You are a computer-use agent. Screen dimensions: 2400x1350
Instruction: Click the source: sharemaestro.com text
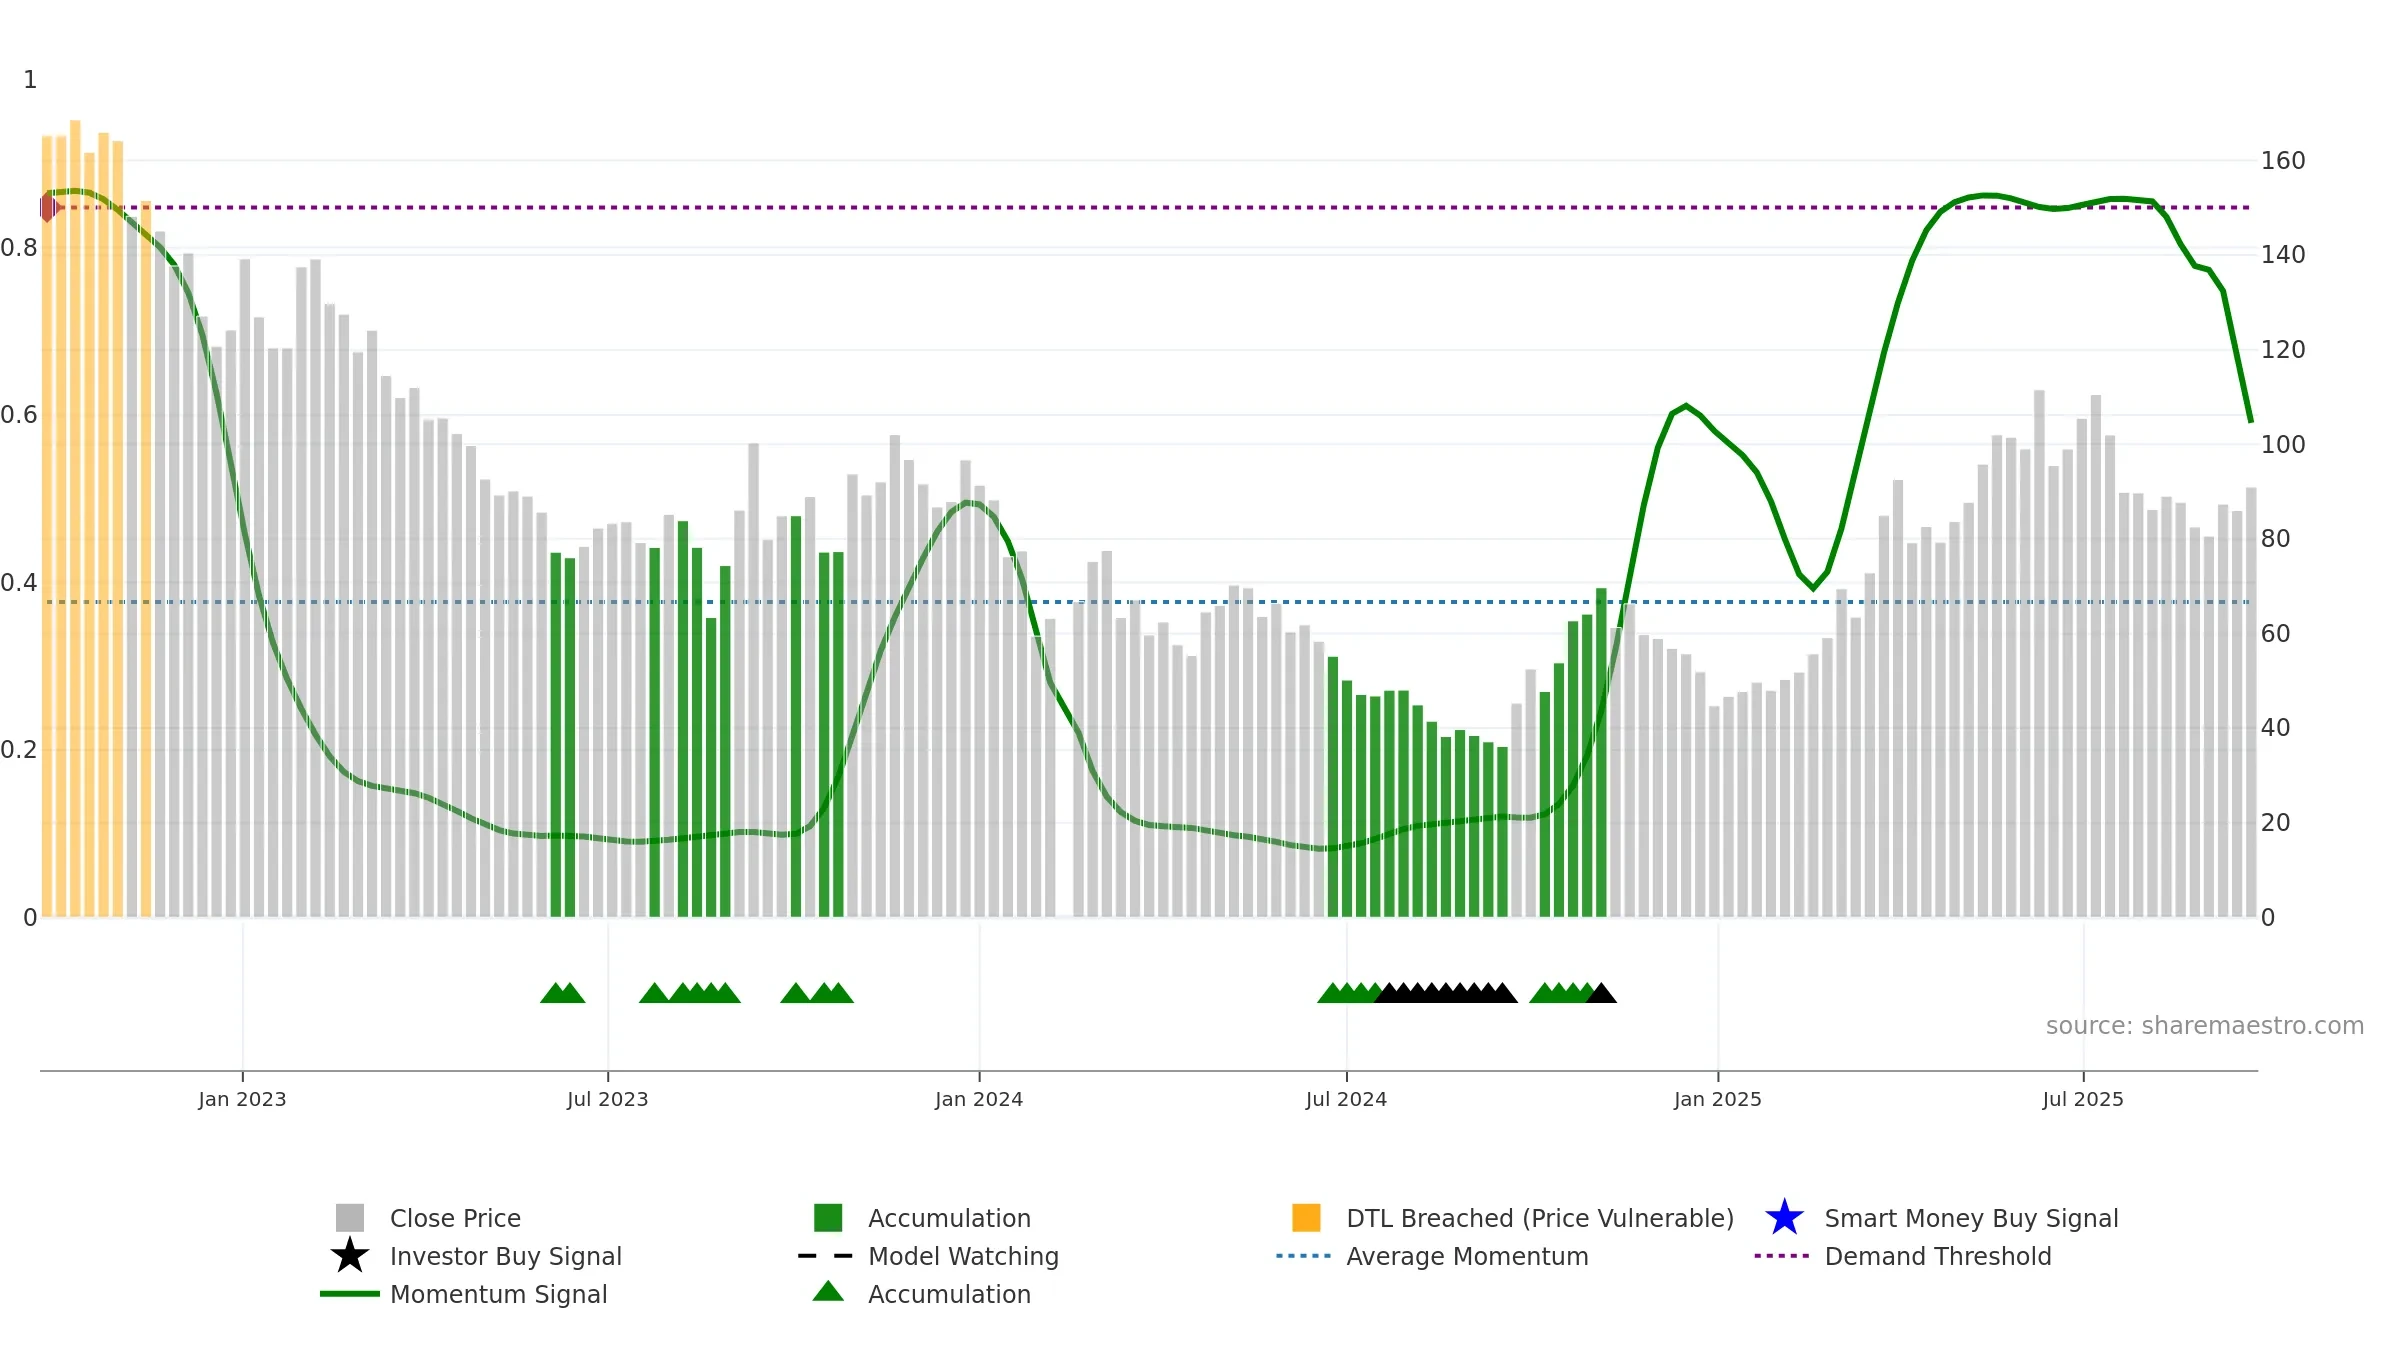pos(2205,1026)
